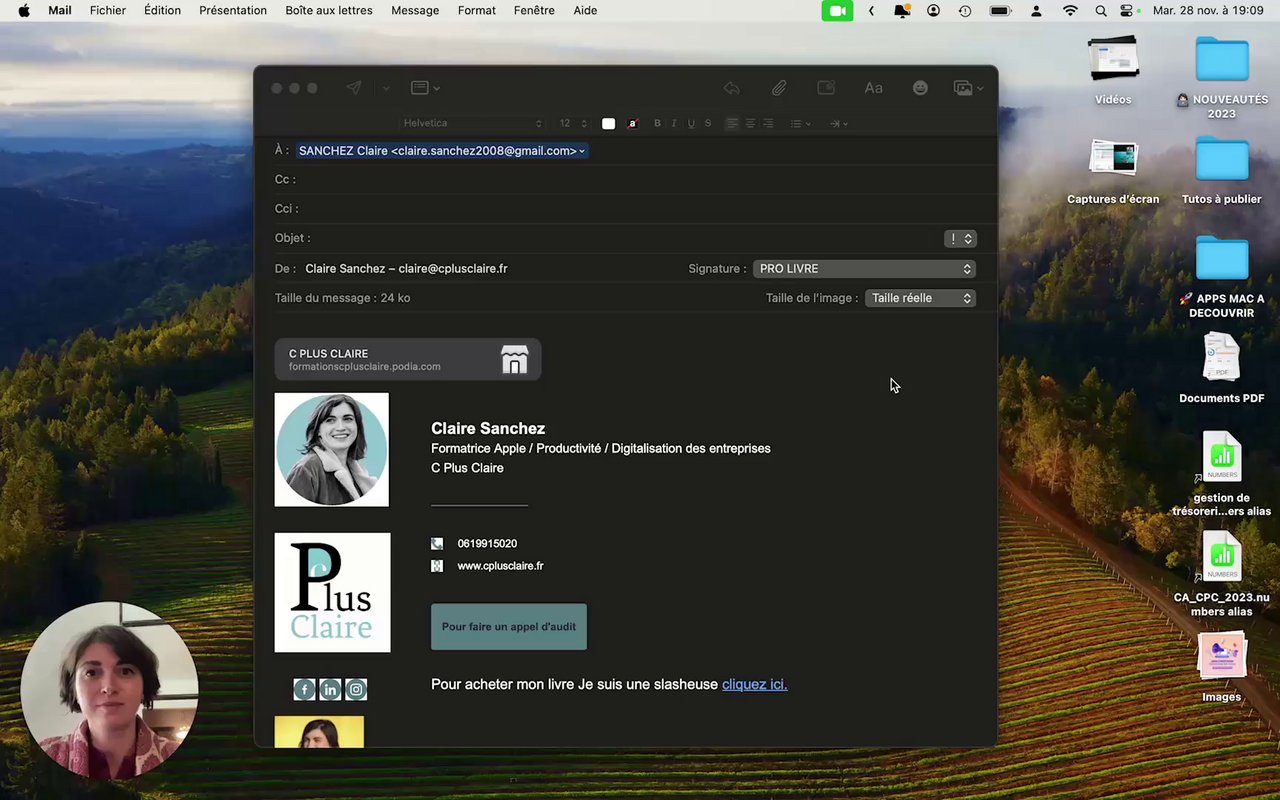Send the message with the paper plane icon
The width and height of the screenshot is (1280, 800).
[x=354, y=88]
